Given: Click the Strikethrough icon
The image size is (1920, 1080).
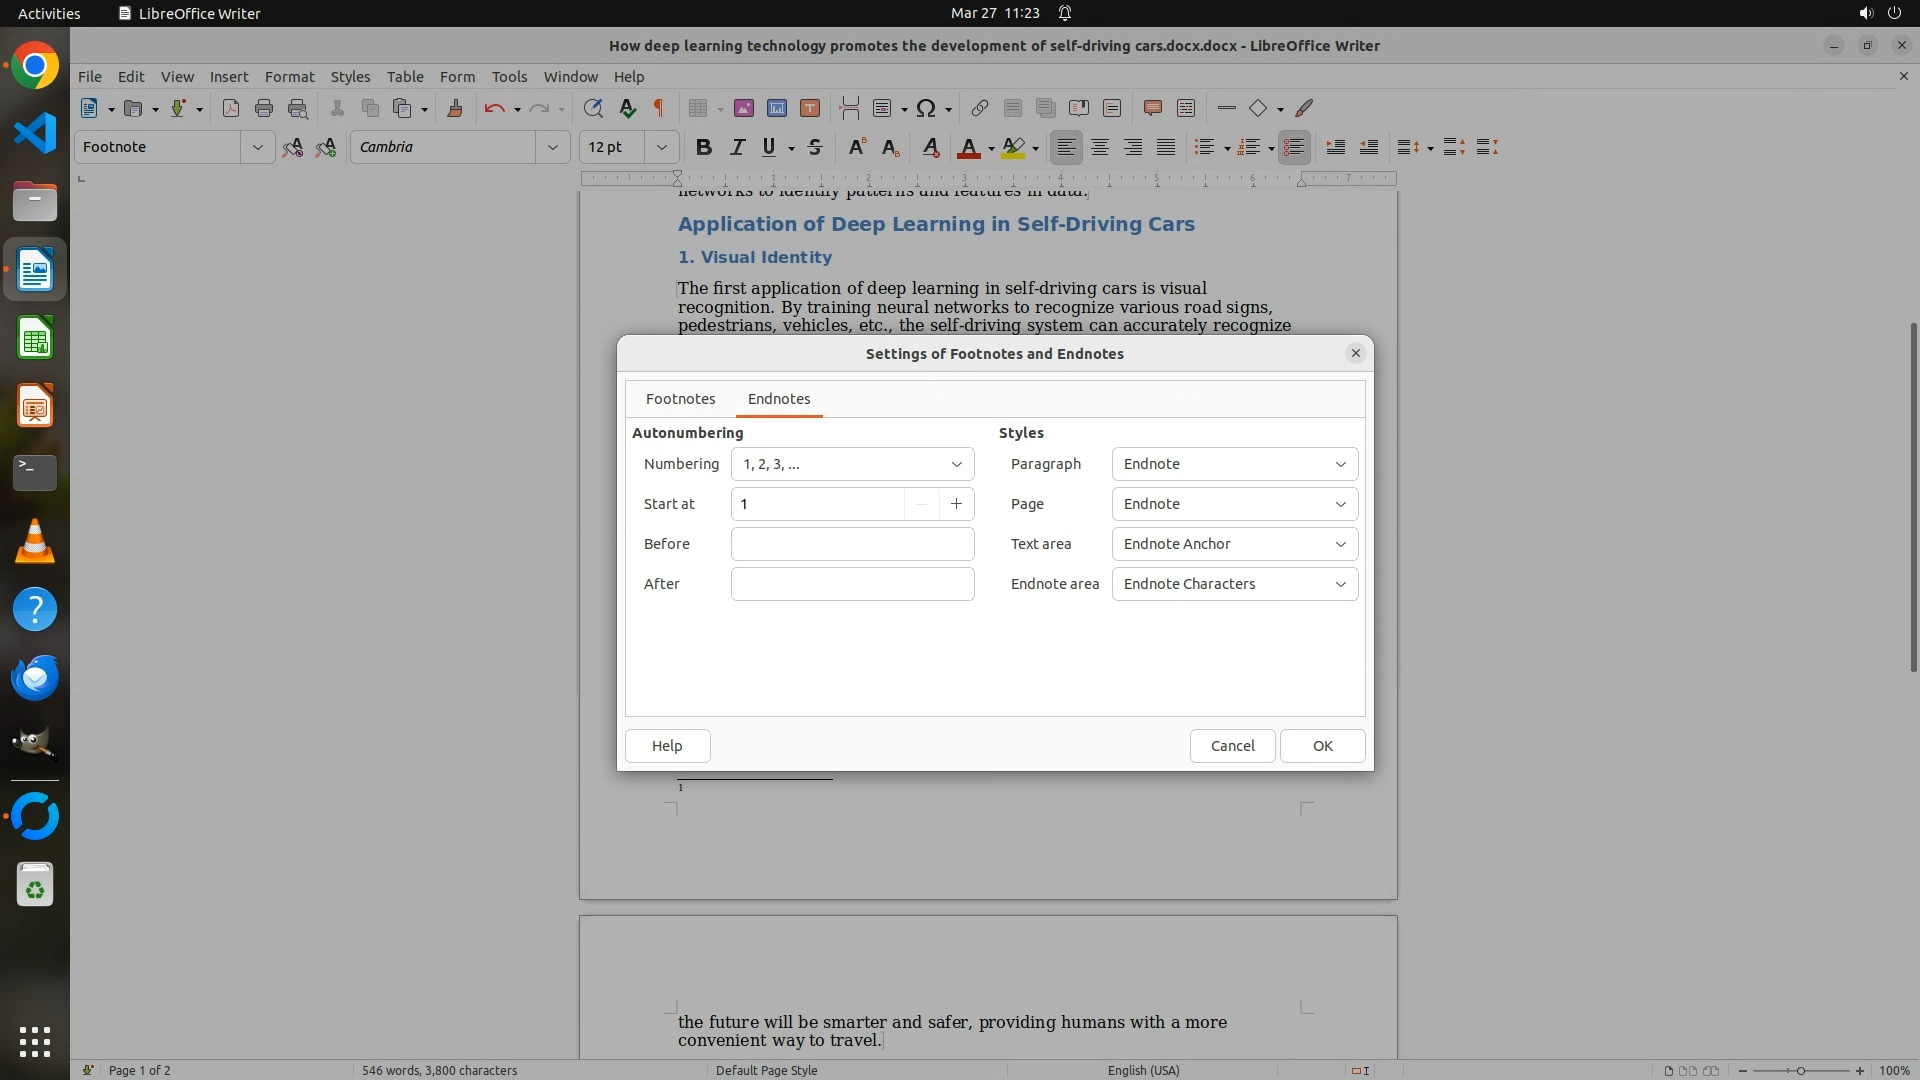Looking at the screenshot, I should [815, 147].
